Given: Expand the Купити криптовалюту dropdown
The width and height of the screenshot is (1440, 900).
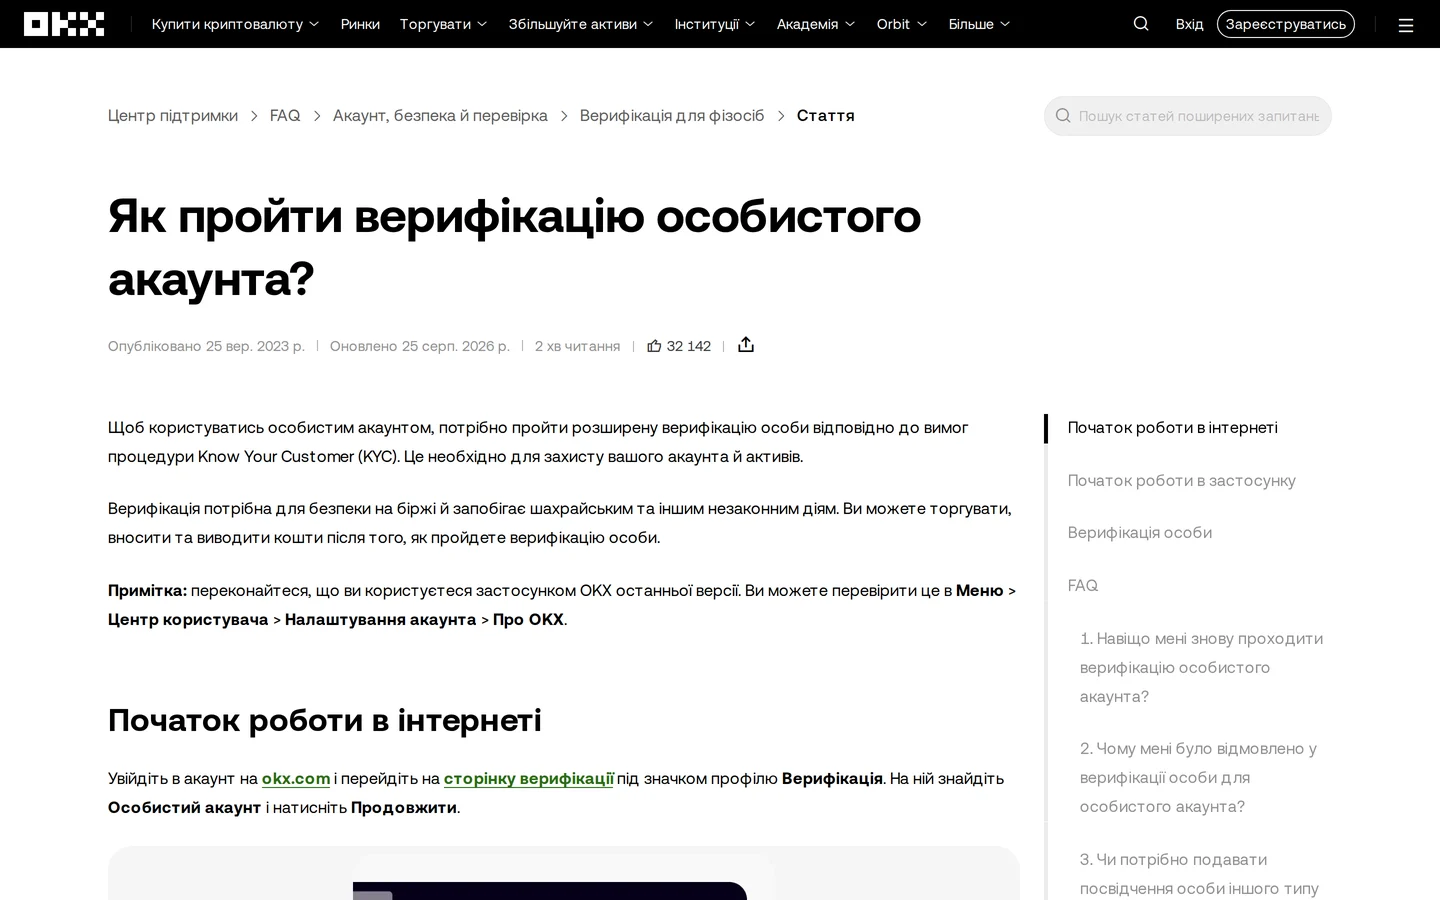Looking at the screenshot, I should (x=236, y=24).
